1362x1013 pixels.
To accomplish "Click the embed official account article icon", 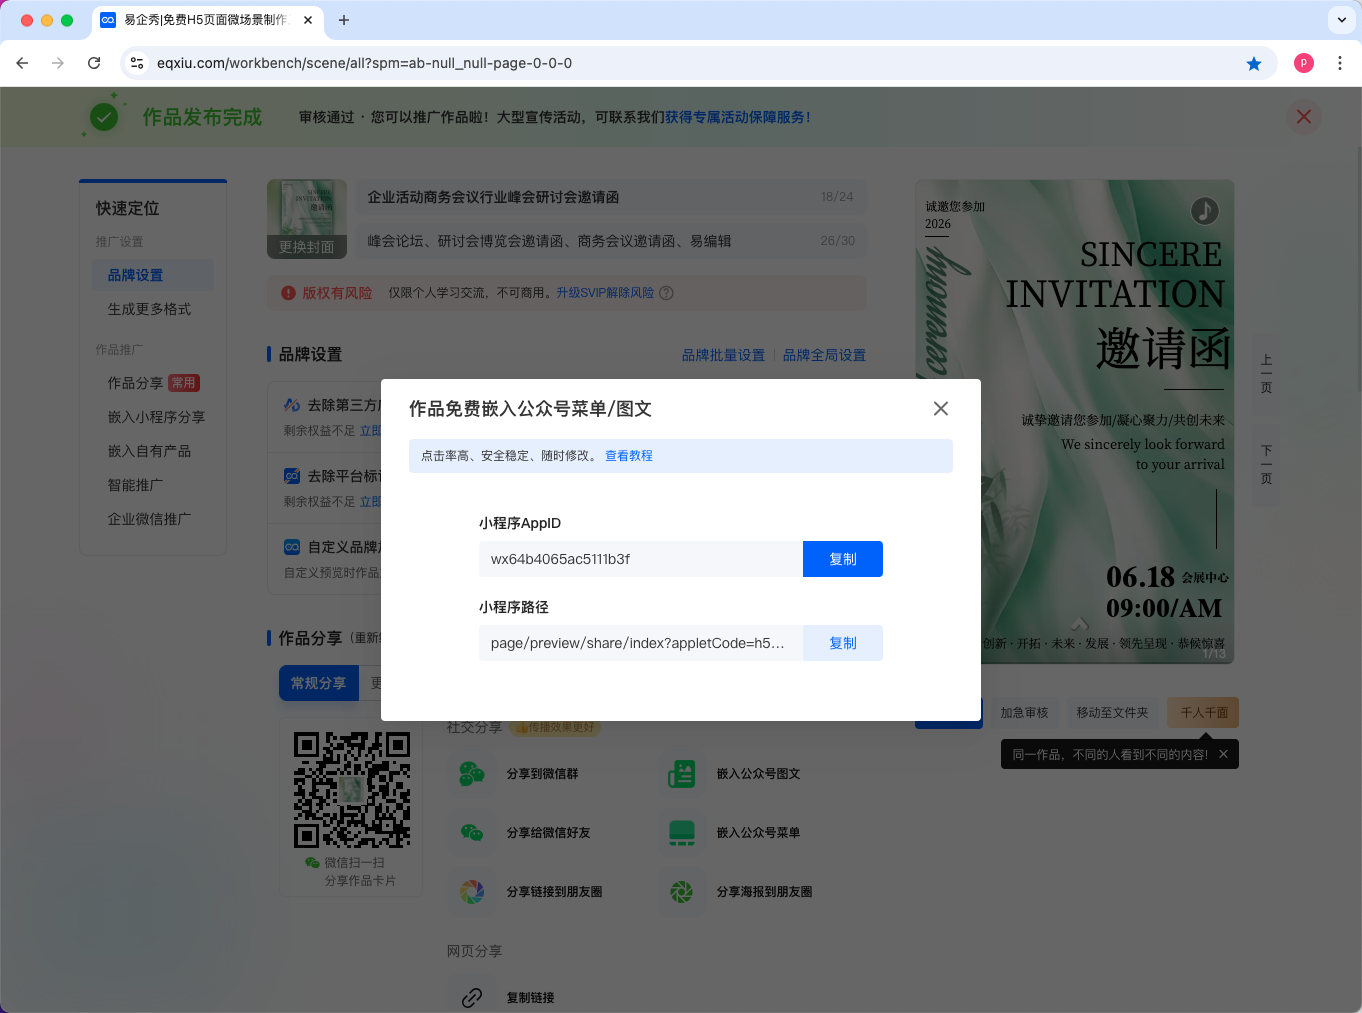I will pyautogui.click(x=682, y=773).
